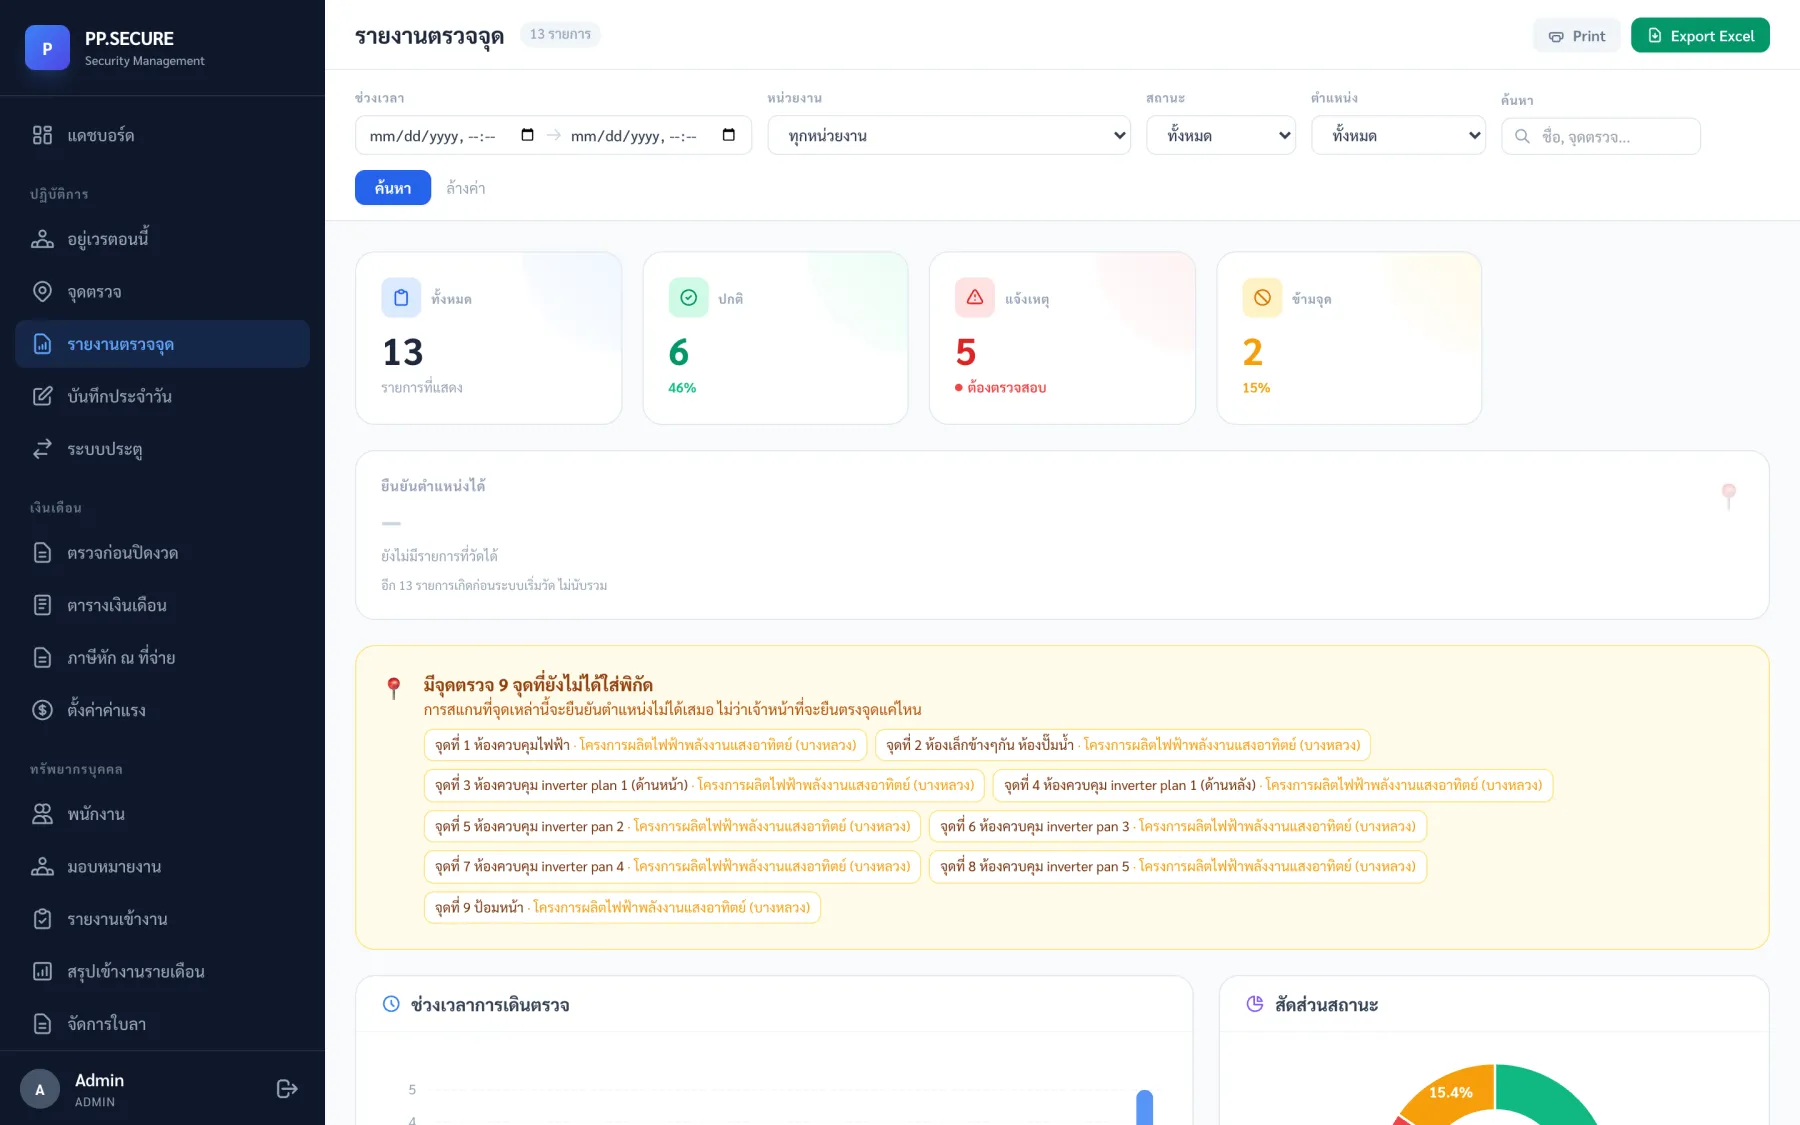Click the จุดที่ 5 ห้องควบคุม inverter pan 2 chip
This screenshot has height=1125, width=1800.
click(672, 826)
